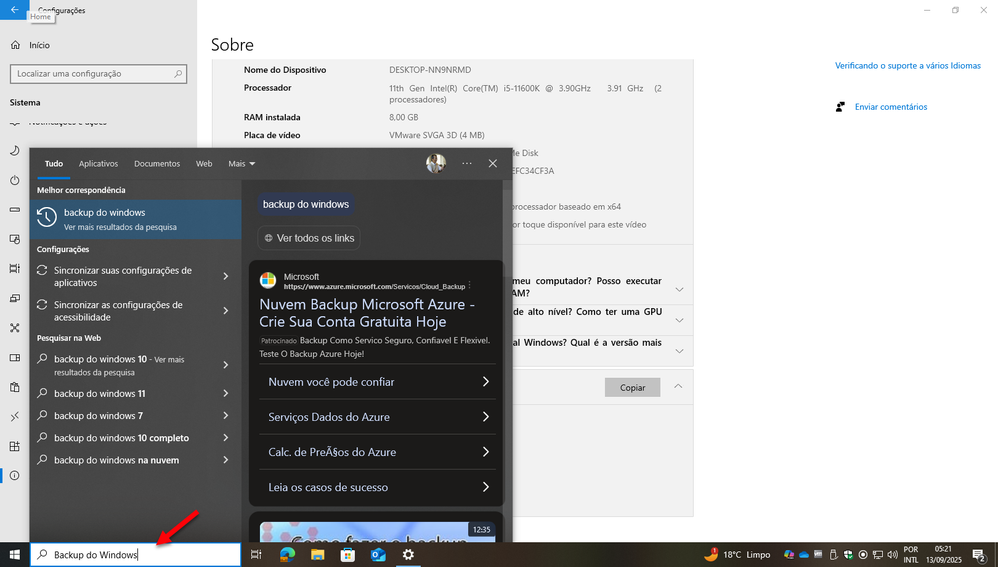
Task: Open the notification center icon
Action: coord(979,555)
